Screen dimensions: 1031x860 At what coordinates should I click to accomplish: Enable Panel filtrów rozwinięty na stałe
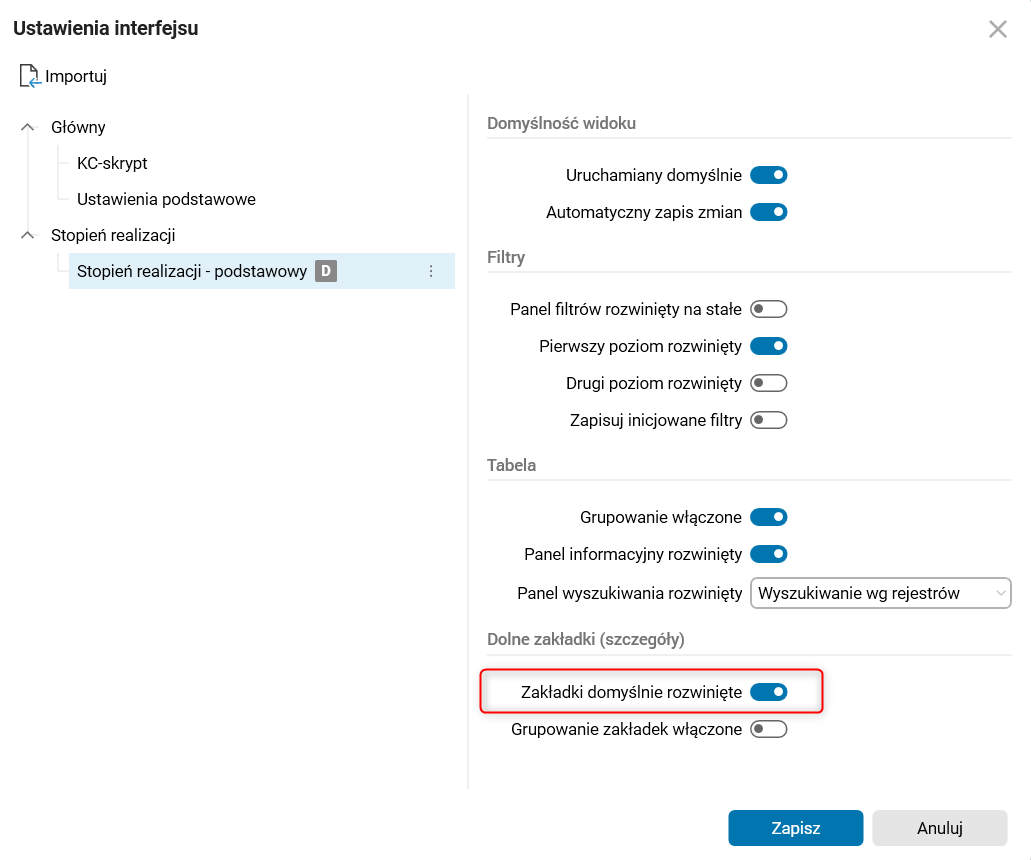coord(768,310)
